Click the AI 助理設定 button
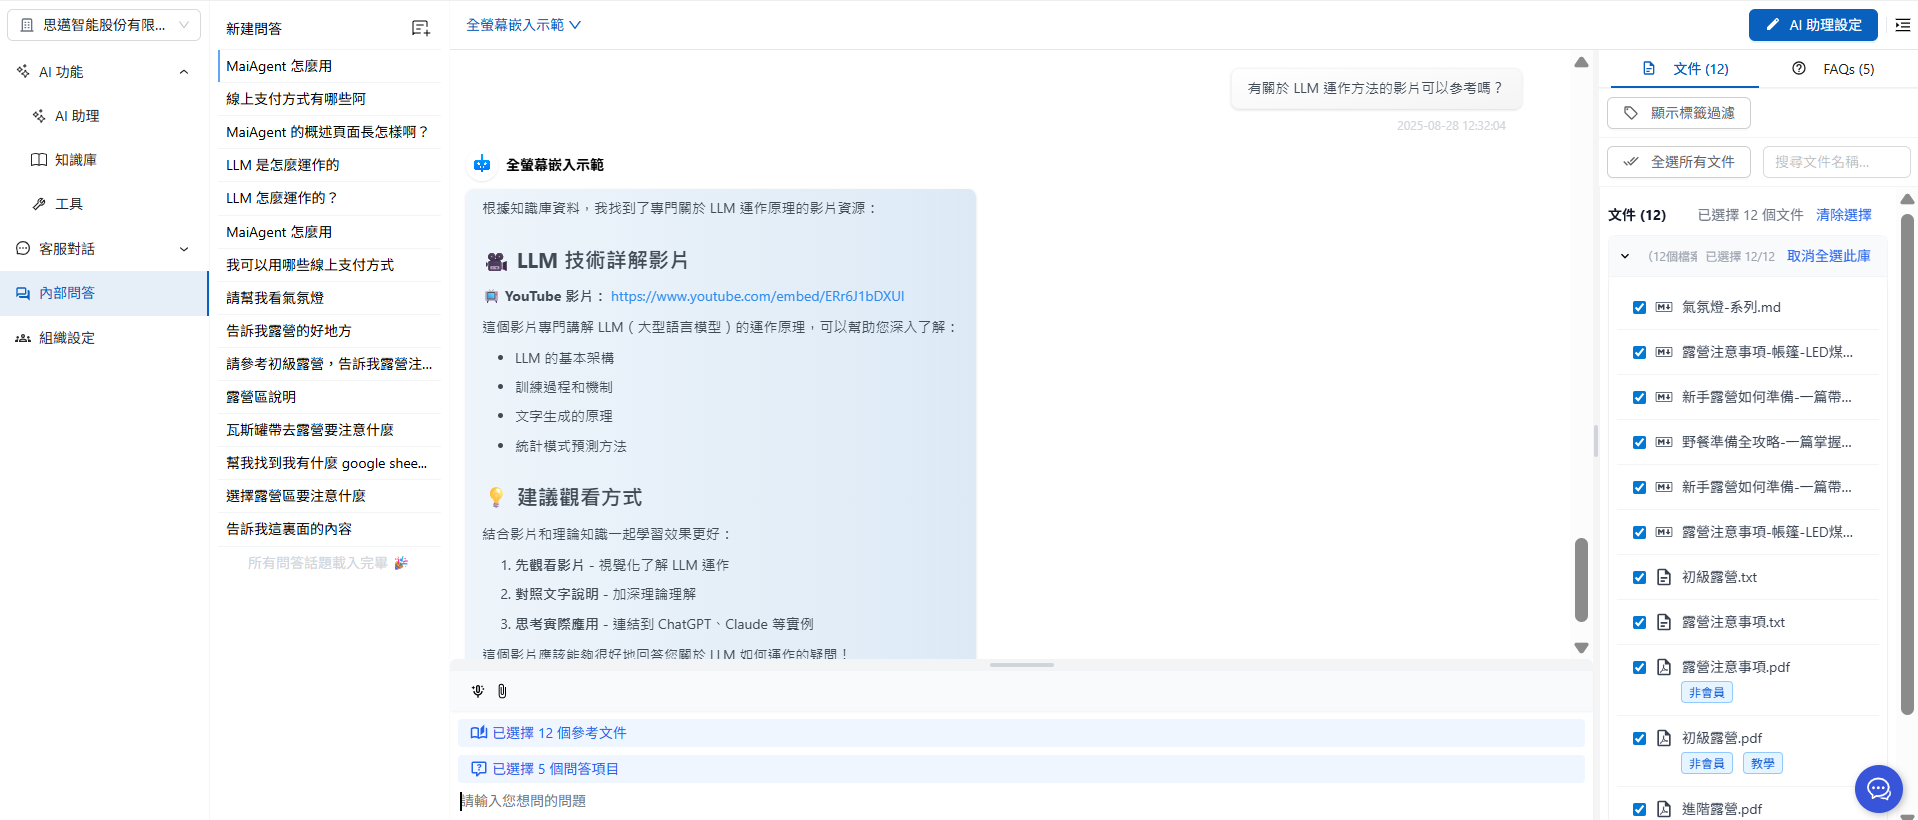The width and height of the screenshot is (1918, 820). (x=1812, y=25)
